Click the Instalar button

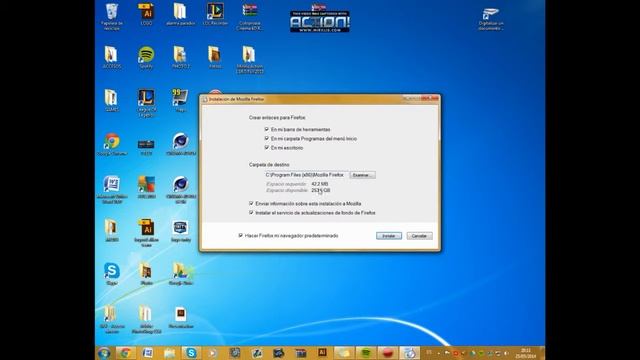[389, 236]
